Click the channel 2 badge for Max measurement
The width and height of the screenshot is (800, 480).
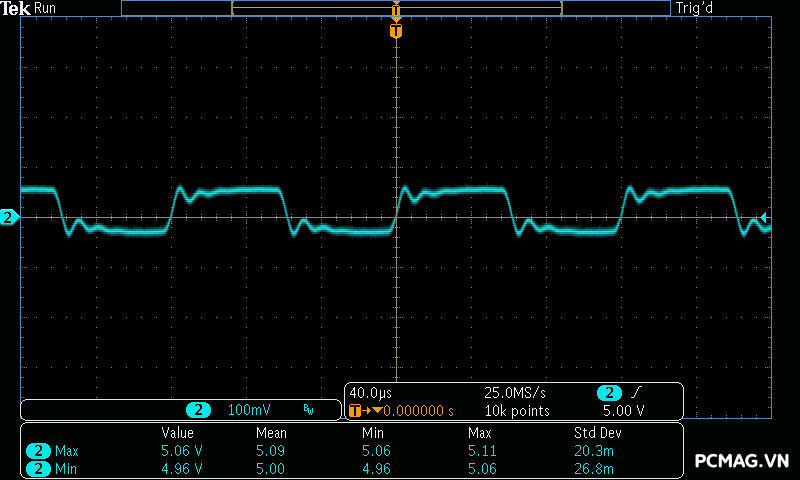[x=39, y=451]
